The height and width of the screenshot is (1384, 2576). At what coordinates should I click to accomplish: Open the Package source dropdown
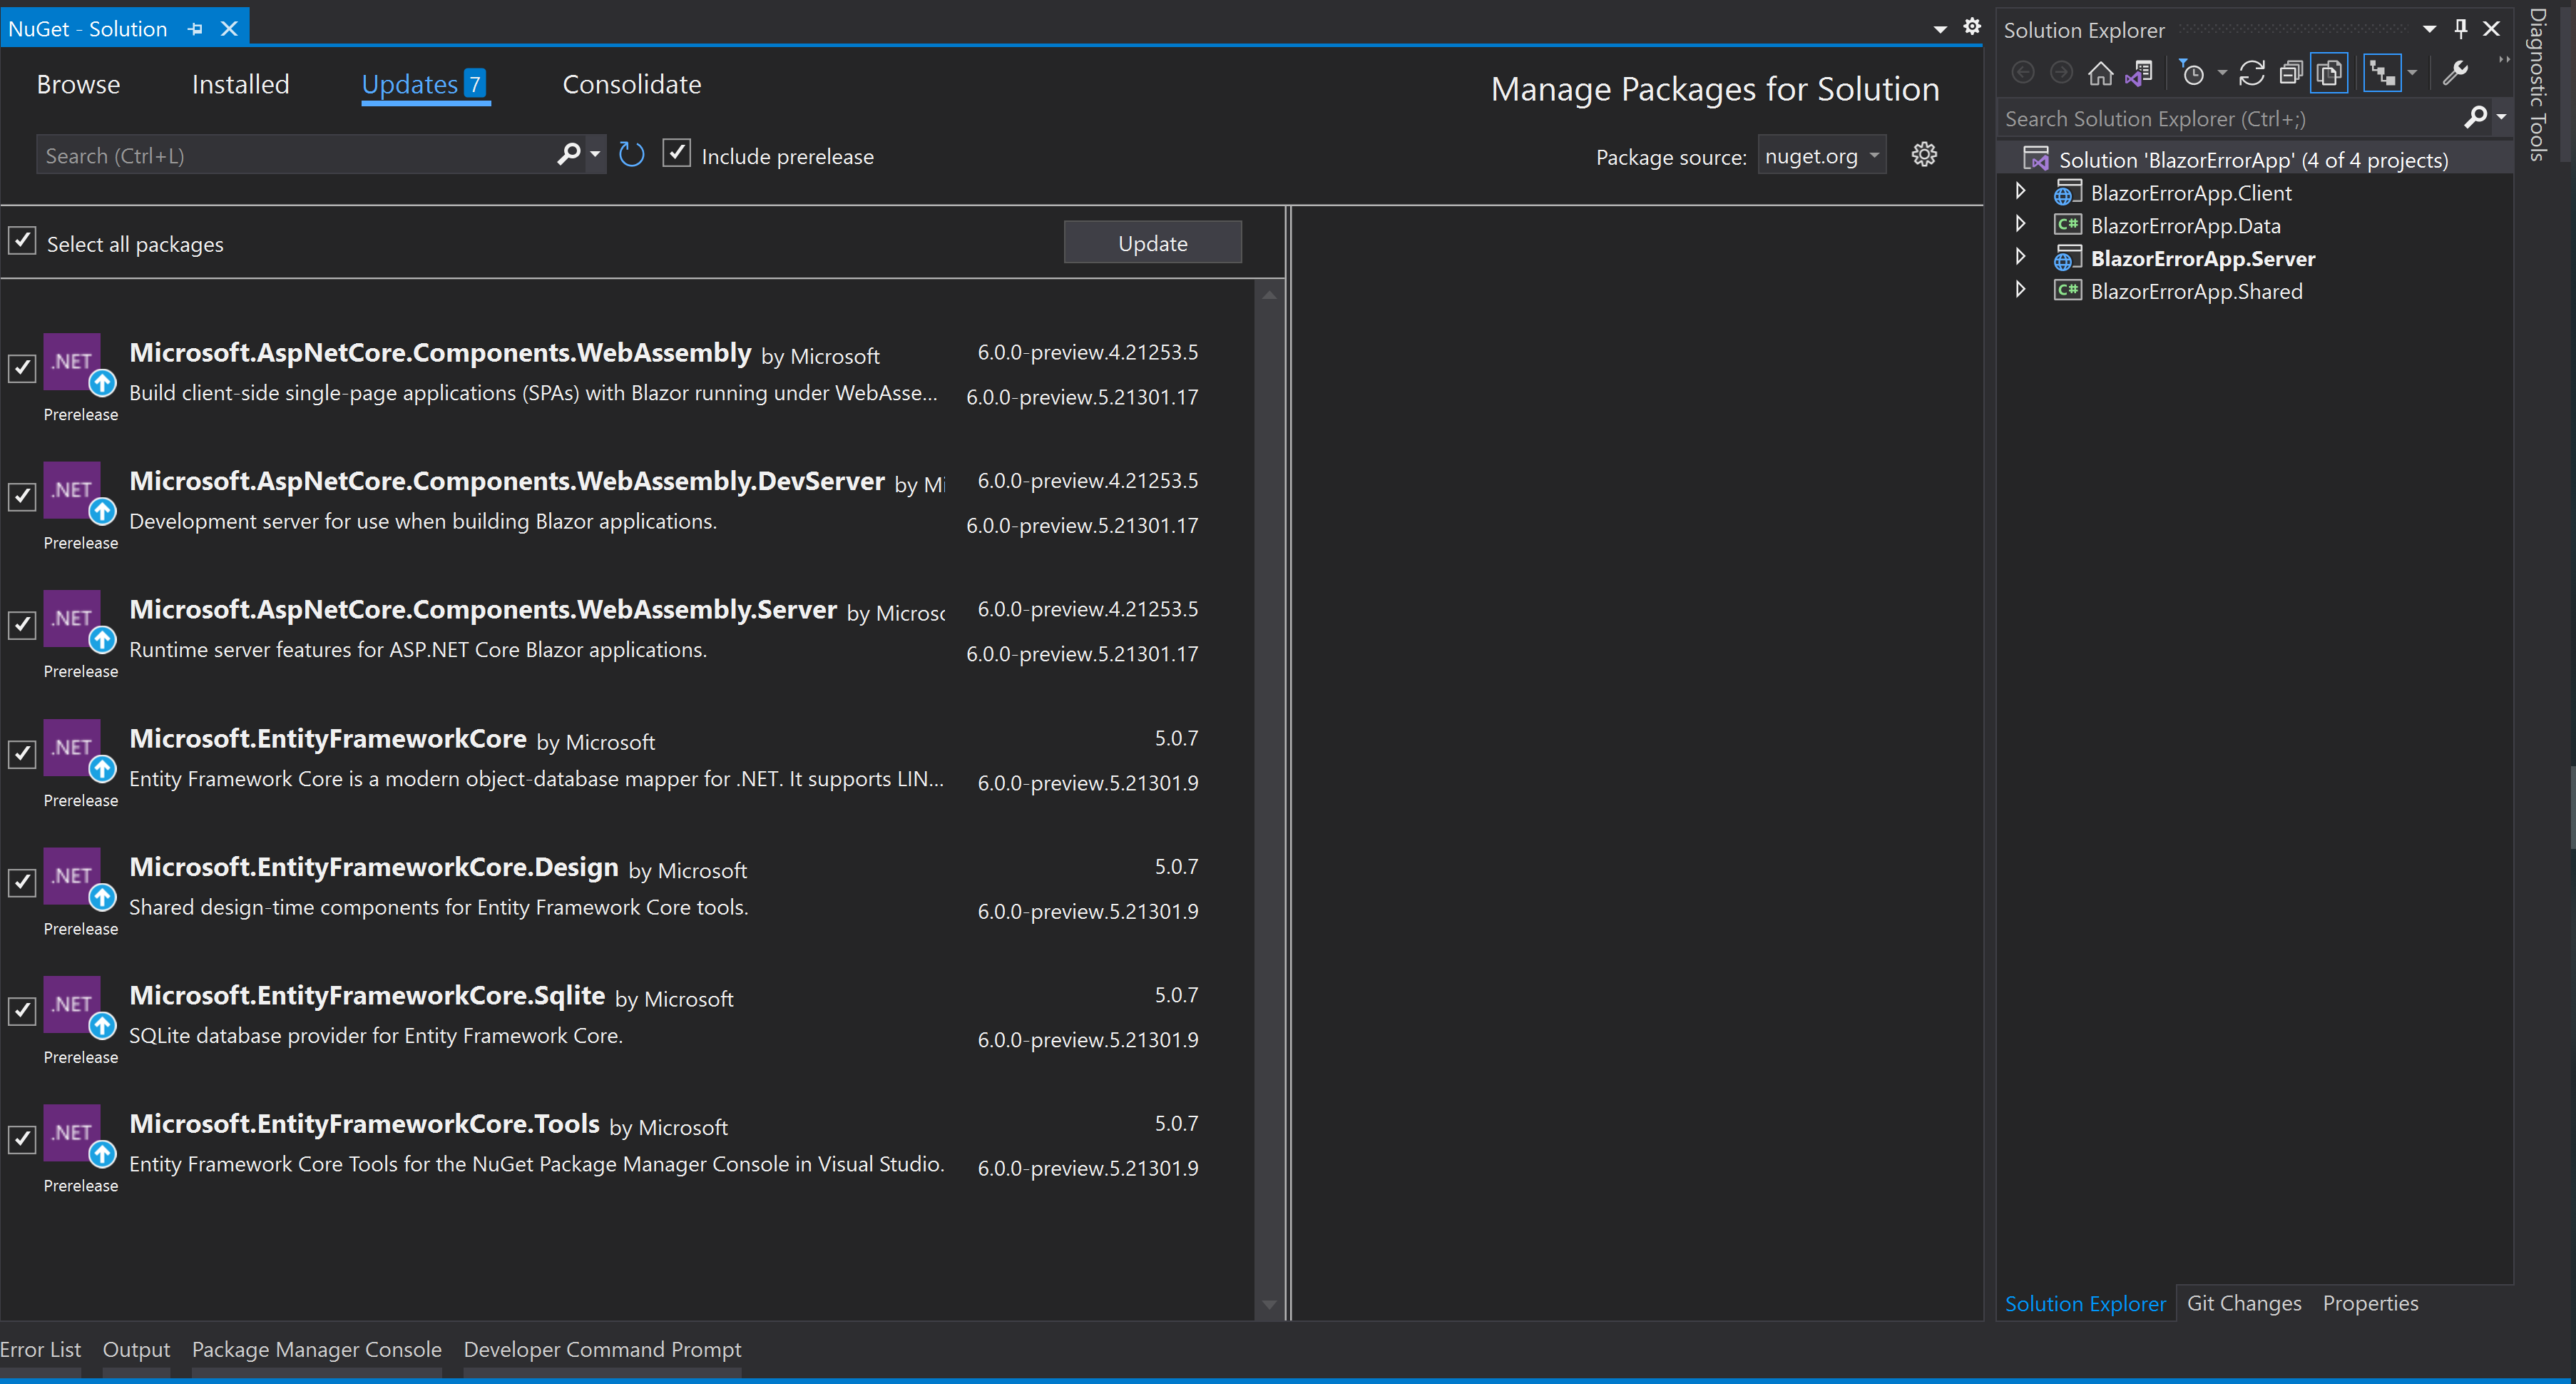tap(1821, 155)
